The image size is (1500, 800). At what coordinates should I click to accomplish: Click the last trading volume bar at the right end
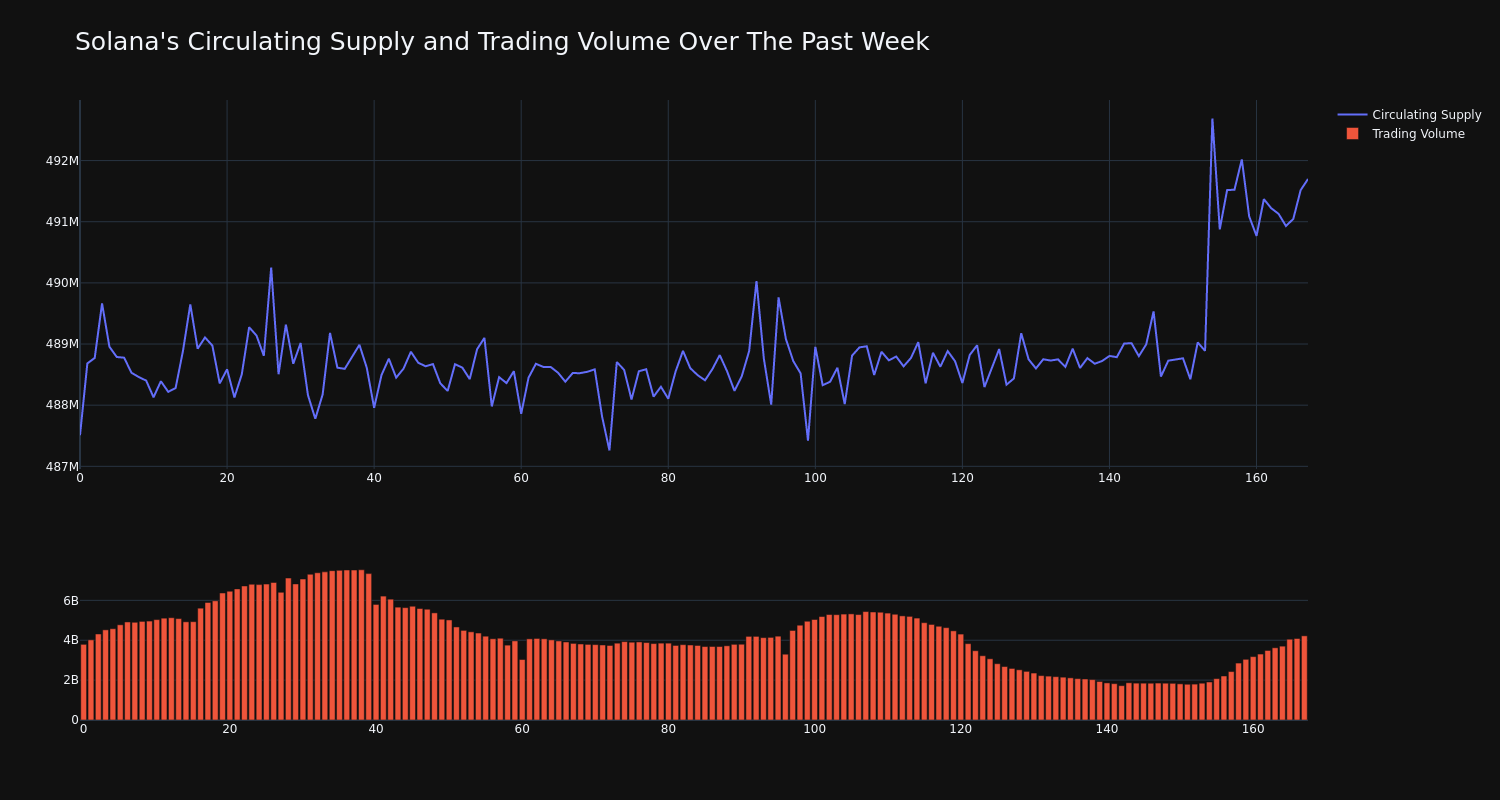(1304, 678)
